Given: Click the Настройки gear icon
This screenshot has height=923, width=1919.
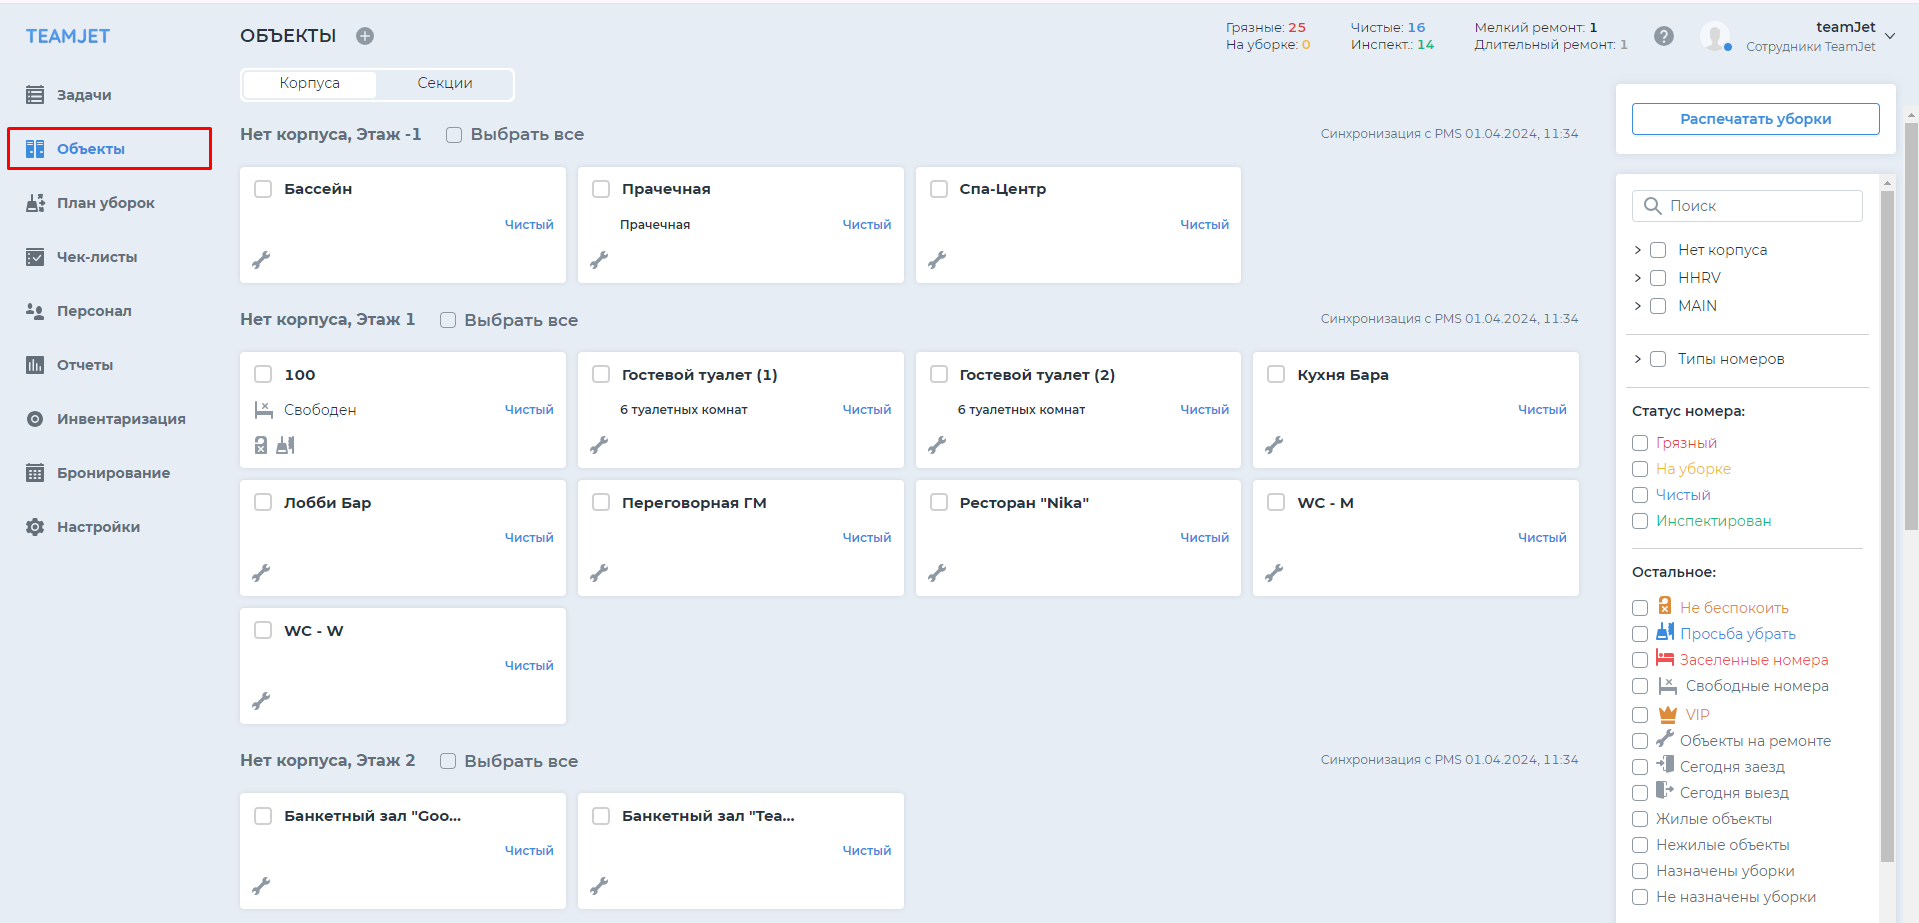Looking at the screenshot, I should tap(35, 527).
